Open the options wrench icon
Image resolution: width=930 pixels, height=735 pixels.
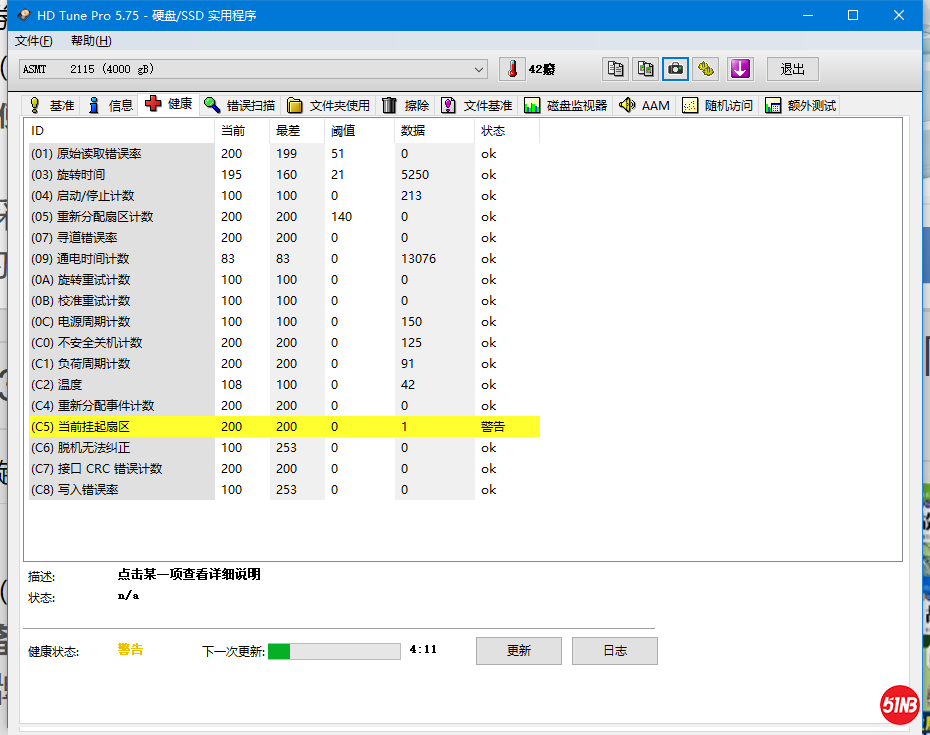[x=707, y=69]
